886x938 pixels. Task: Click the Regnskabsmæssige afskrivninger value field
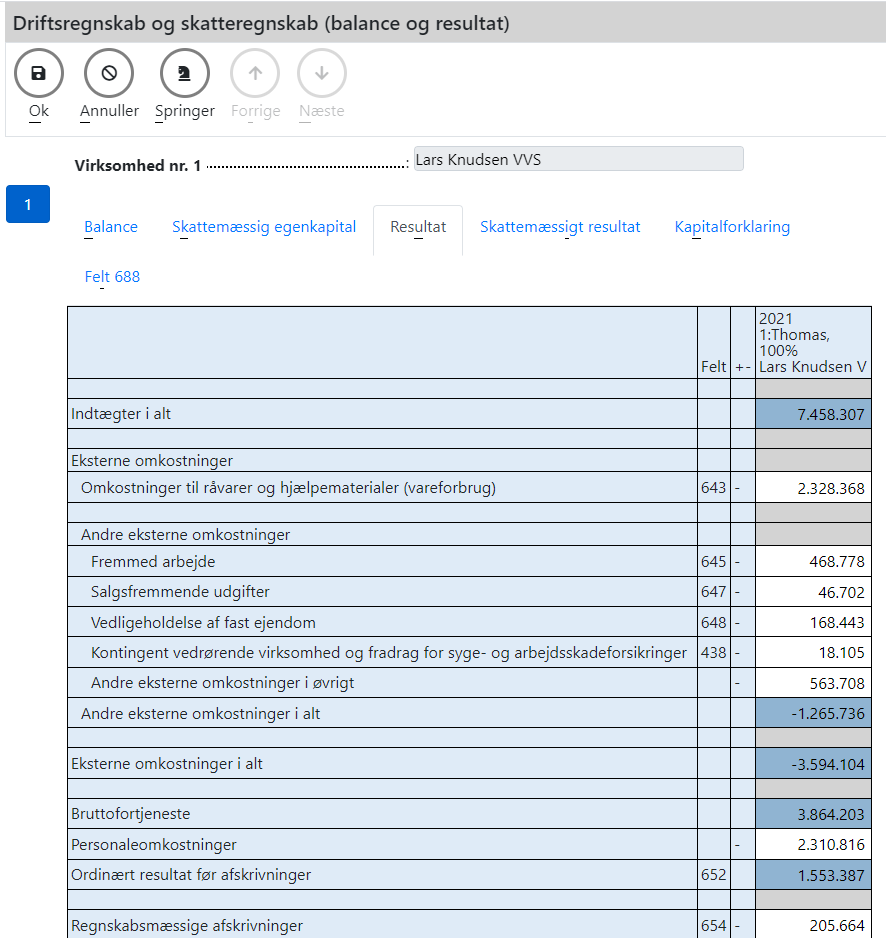pos(812,925)
